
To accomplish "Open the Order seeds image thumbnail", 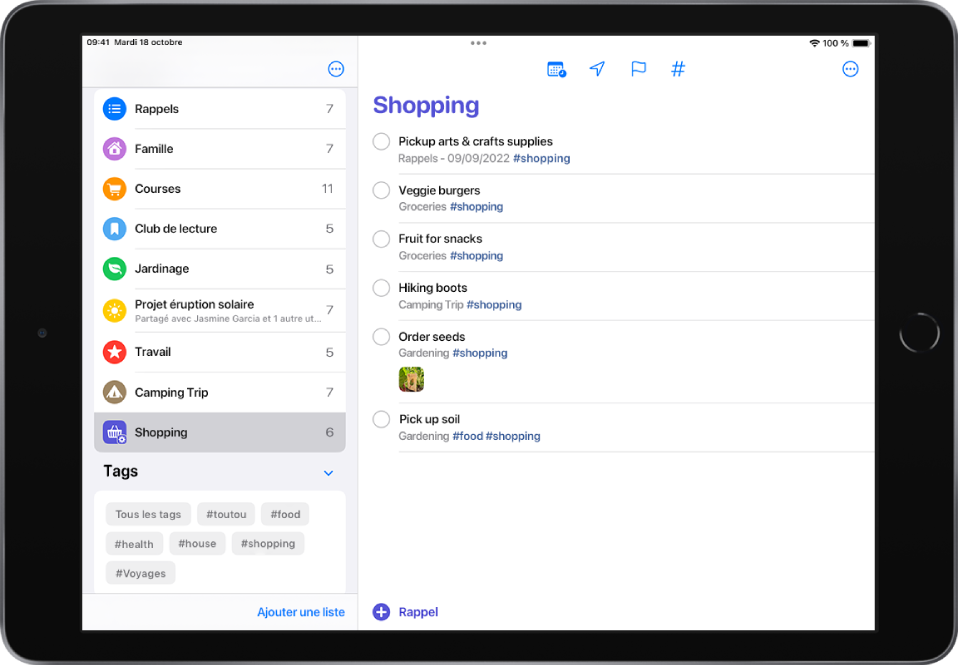I will point(411,379).
